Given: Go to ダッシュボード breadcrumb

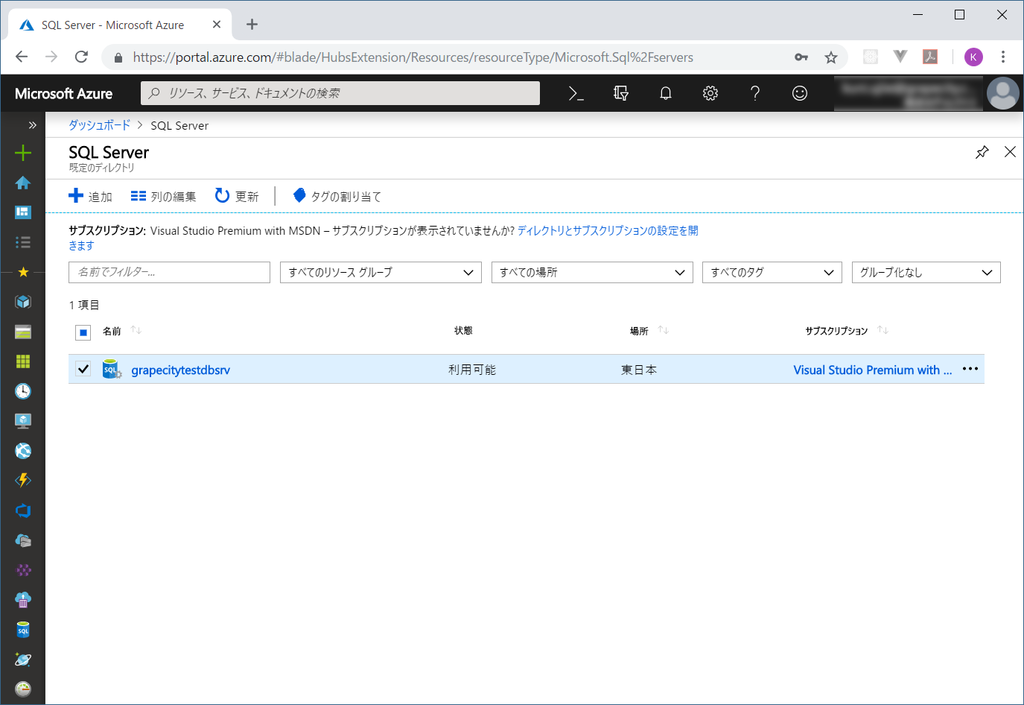Looking at the screenshot, I should tap(99, 125).
